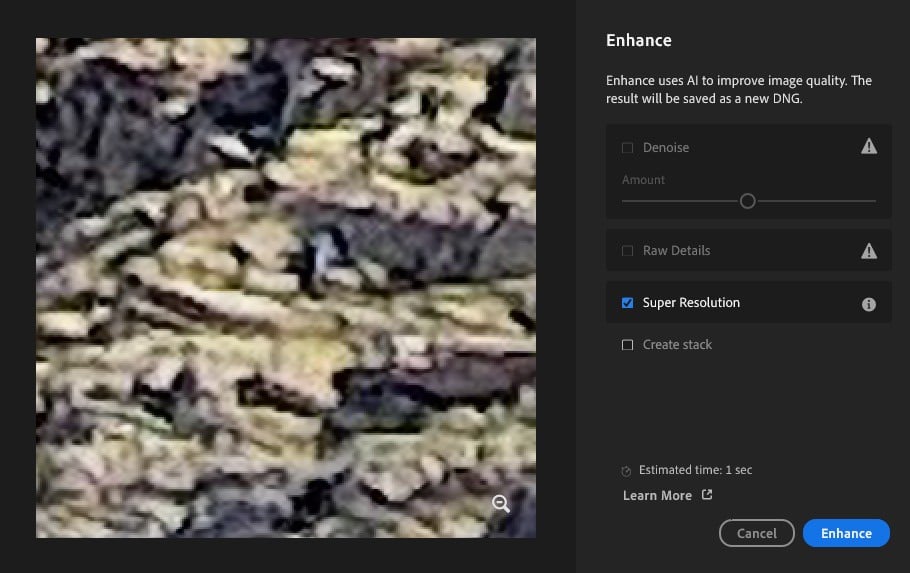Click the Super Resolution label text
910x573 pixels.
tap(691, 303)
